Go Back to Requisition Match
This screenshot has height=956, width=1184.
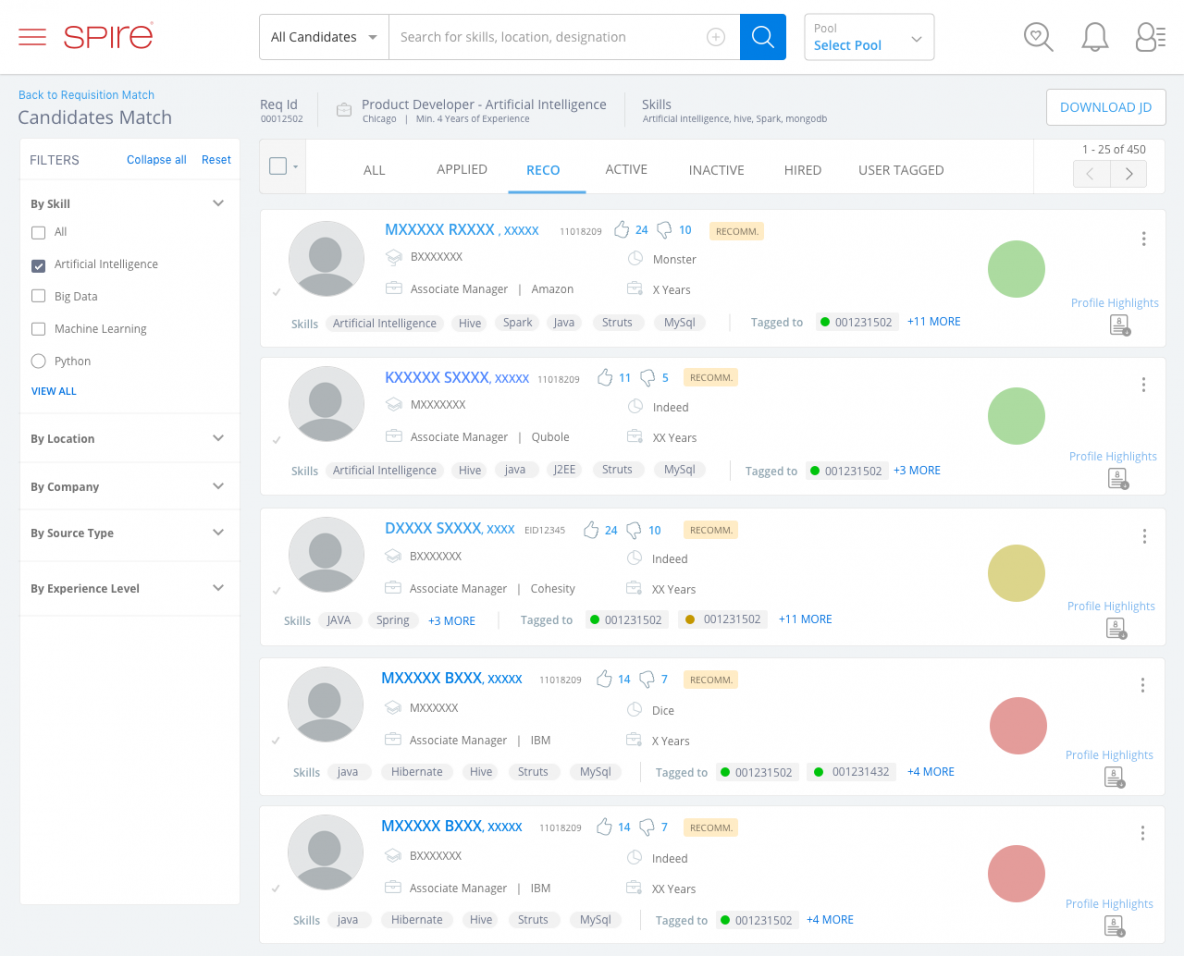pos(86,94)
